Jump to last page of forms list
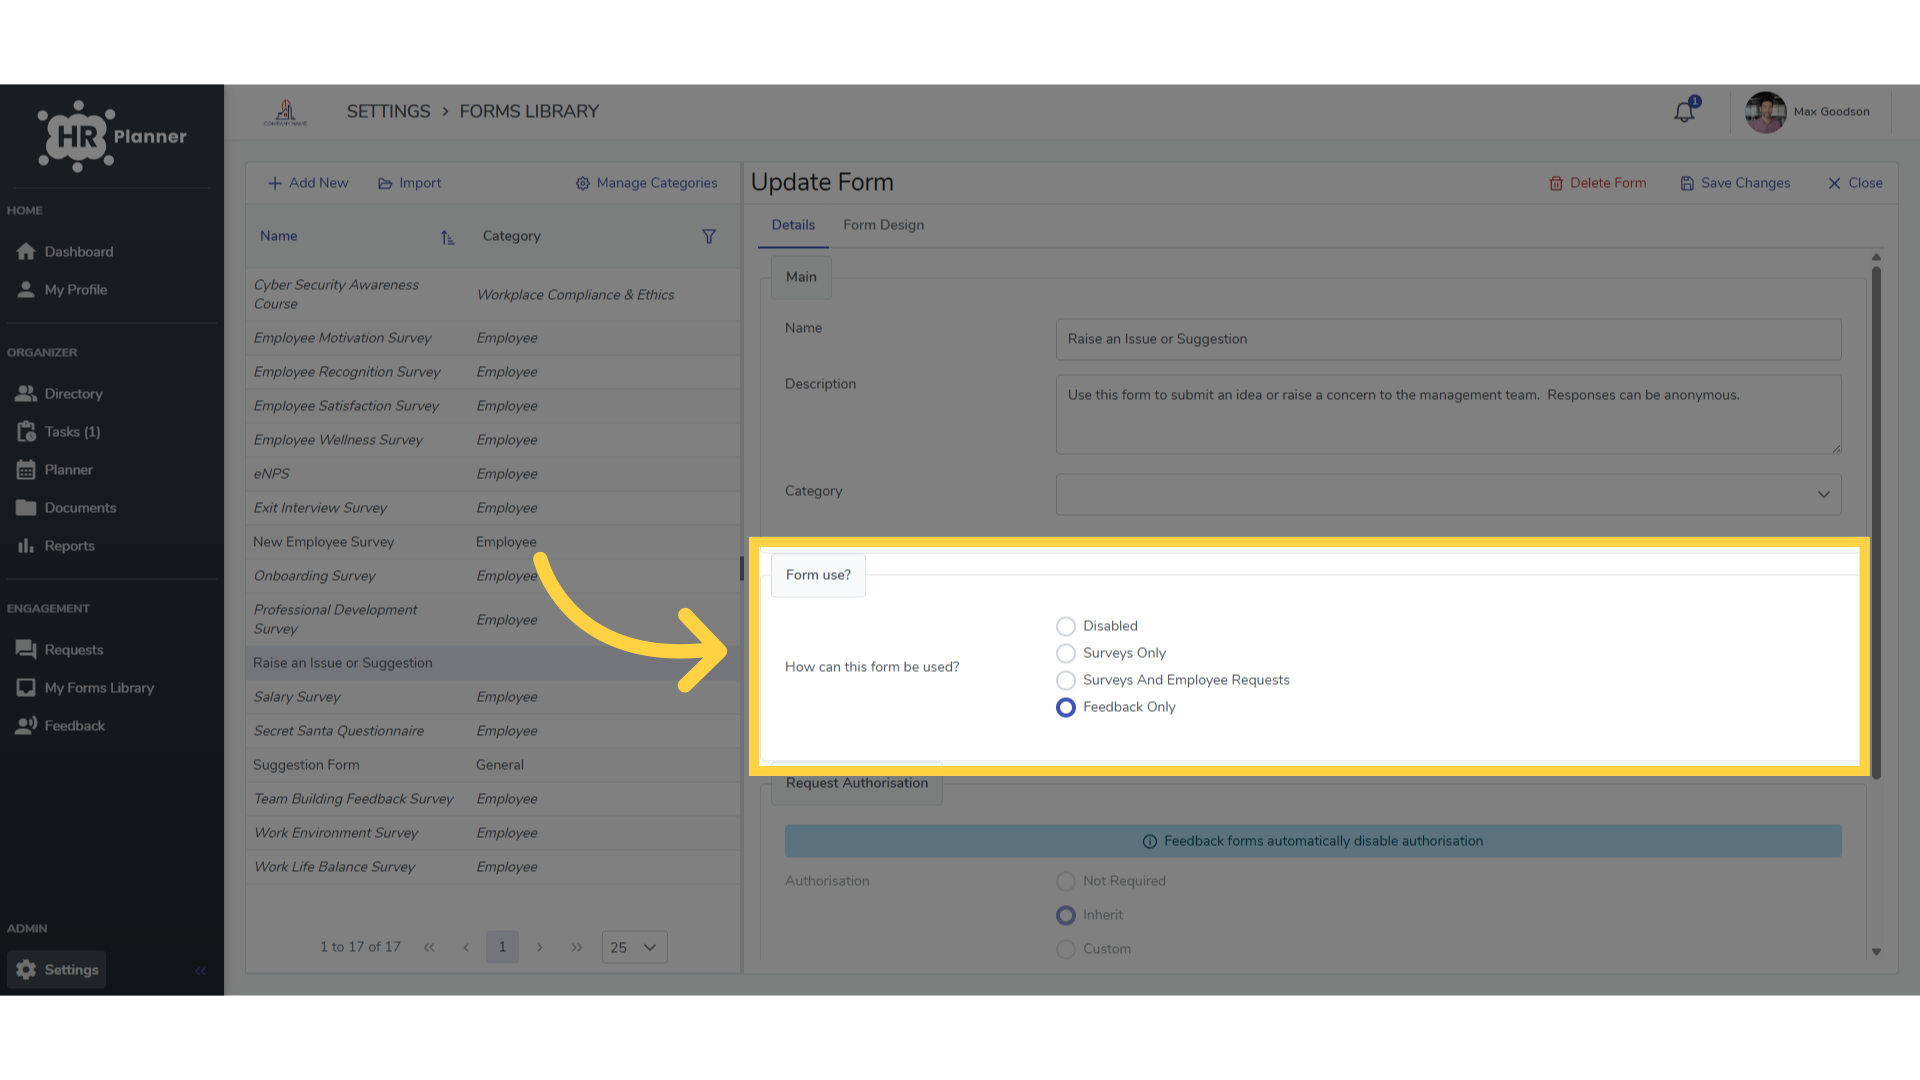Image resolution: width=1920 pixels, height=1080 pixels. 577,947
